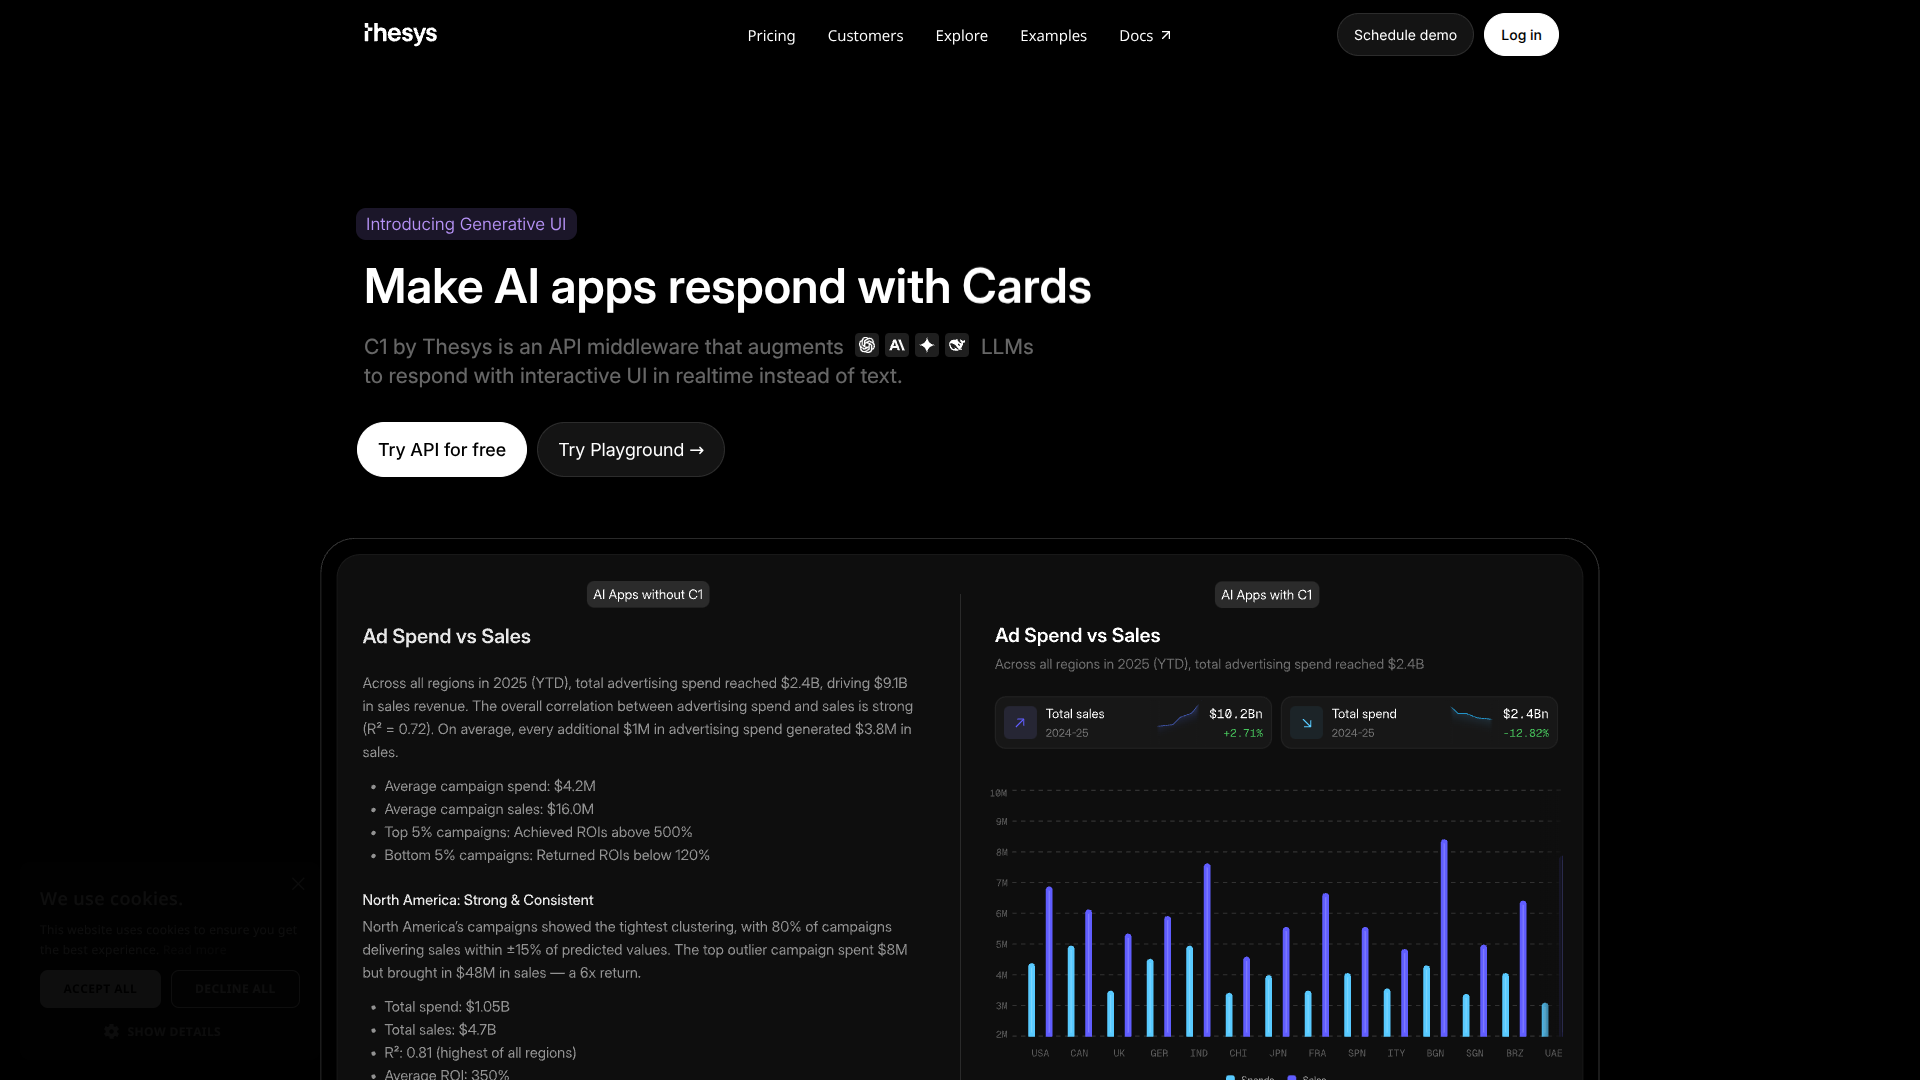Click the Anthropic logo icon
Image resolution: width=1920 pixels, height=1080 pixels.
coord(897,345)
